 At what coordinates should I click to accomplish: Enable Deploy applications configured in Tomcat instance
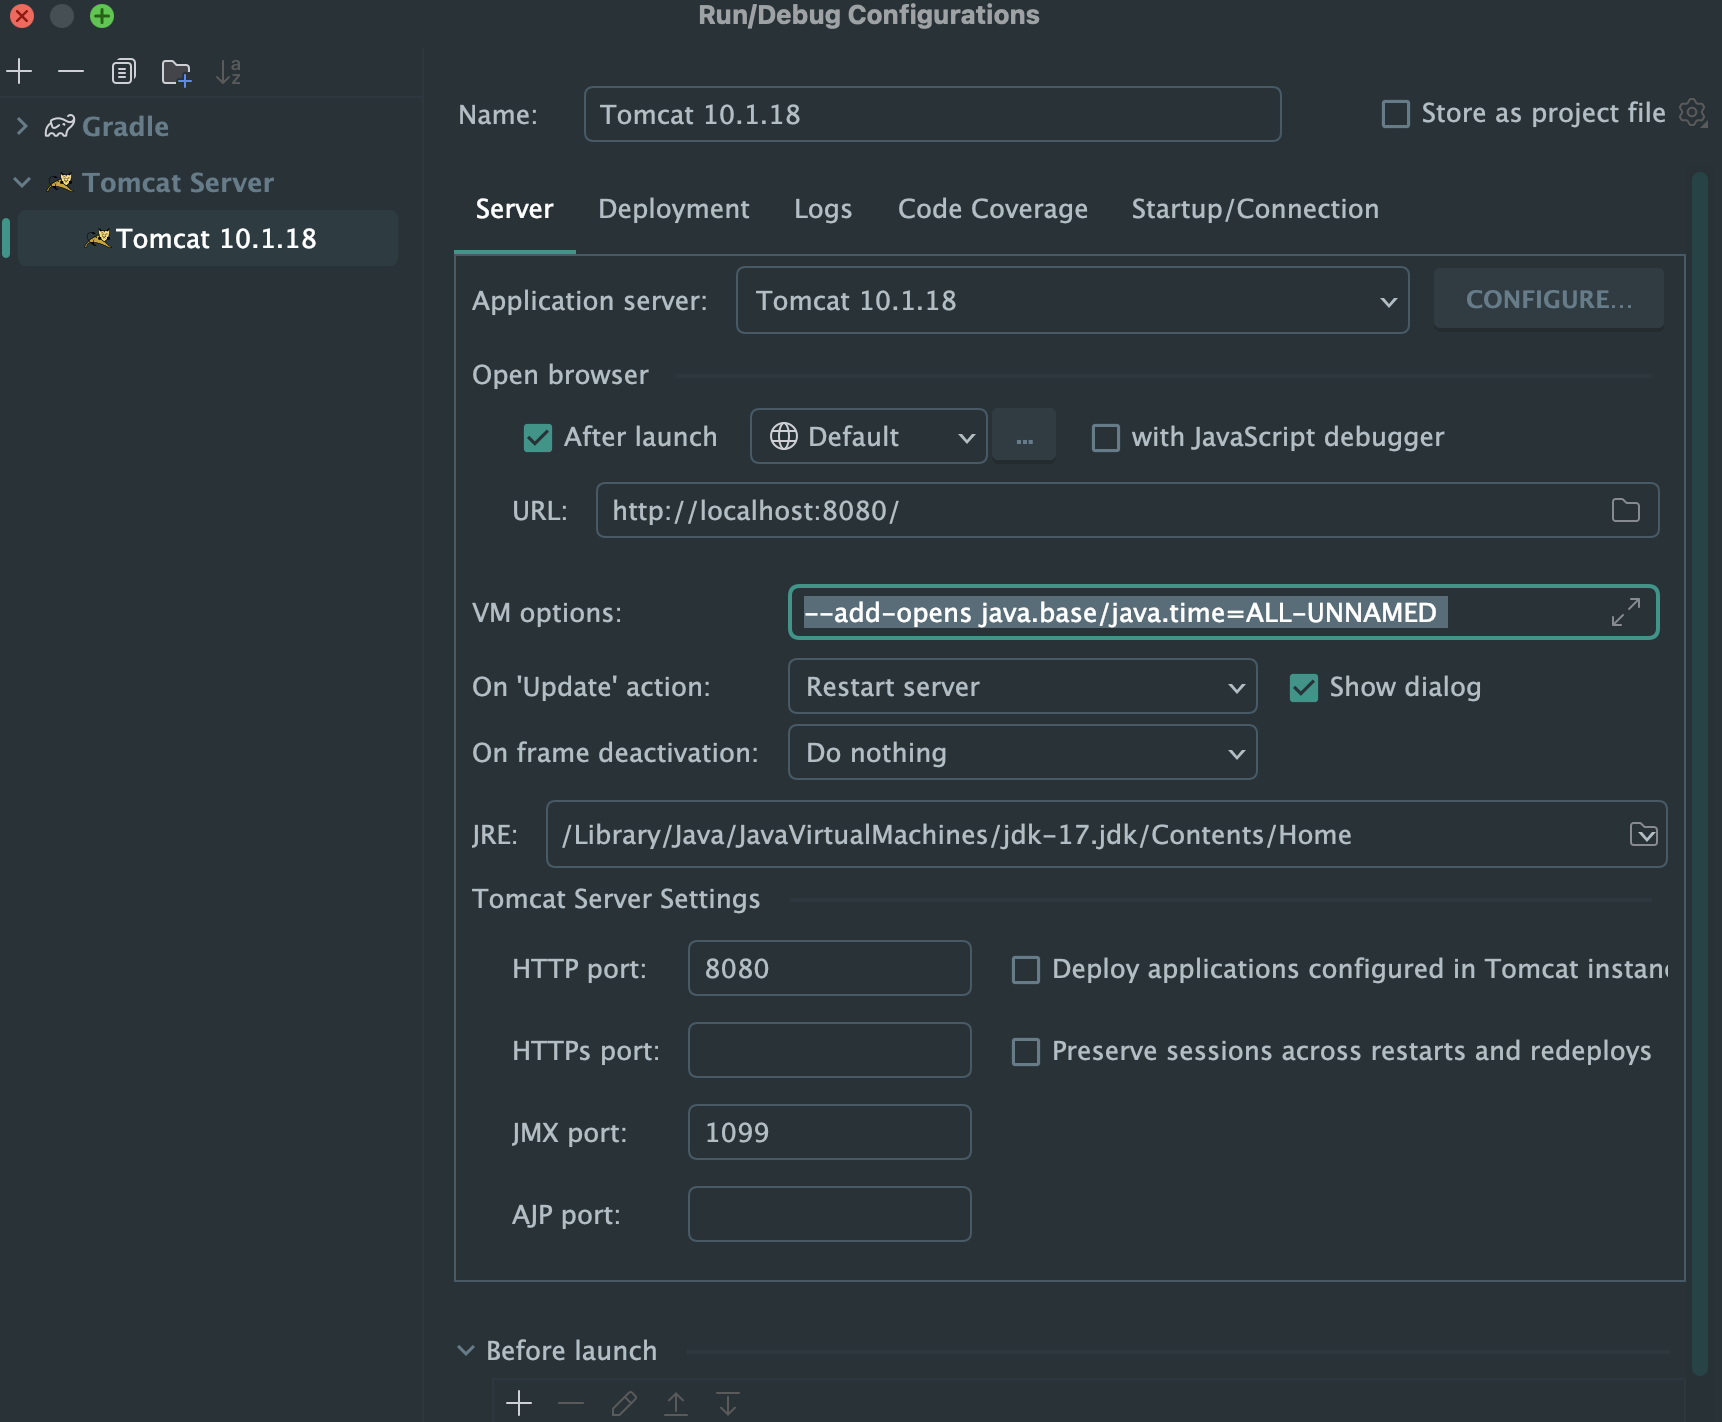pyautogui.click(x=1026, y=969)
